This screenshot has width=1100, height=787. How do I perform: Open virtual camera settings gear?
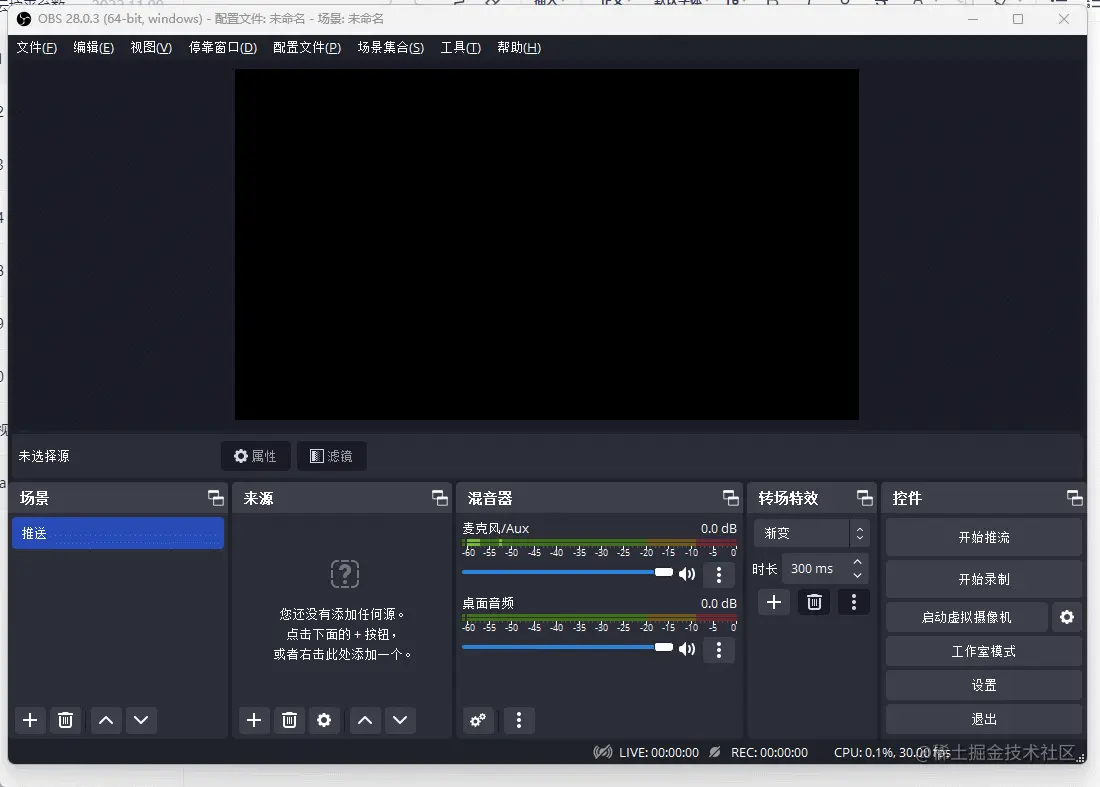[x=1067, y=617]
